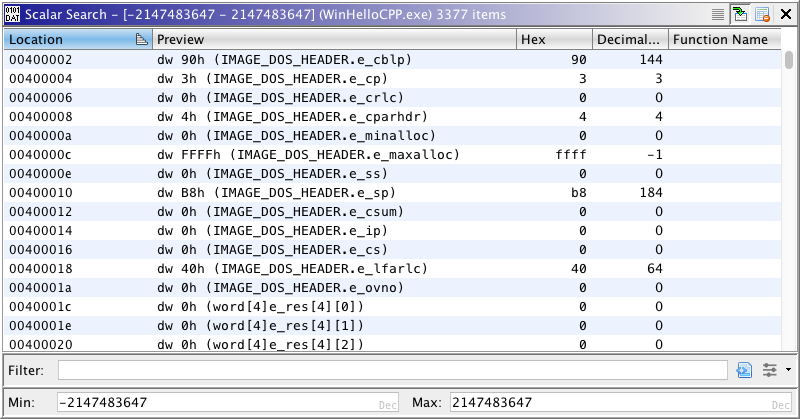The width and height of the screenshot is (800, 419).
Task: Click the column filter icon beside Filter field
Action: pos(744,370)
